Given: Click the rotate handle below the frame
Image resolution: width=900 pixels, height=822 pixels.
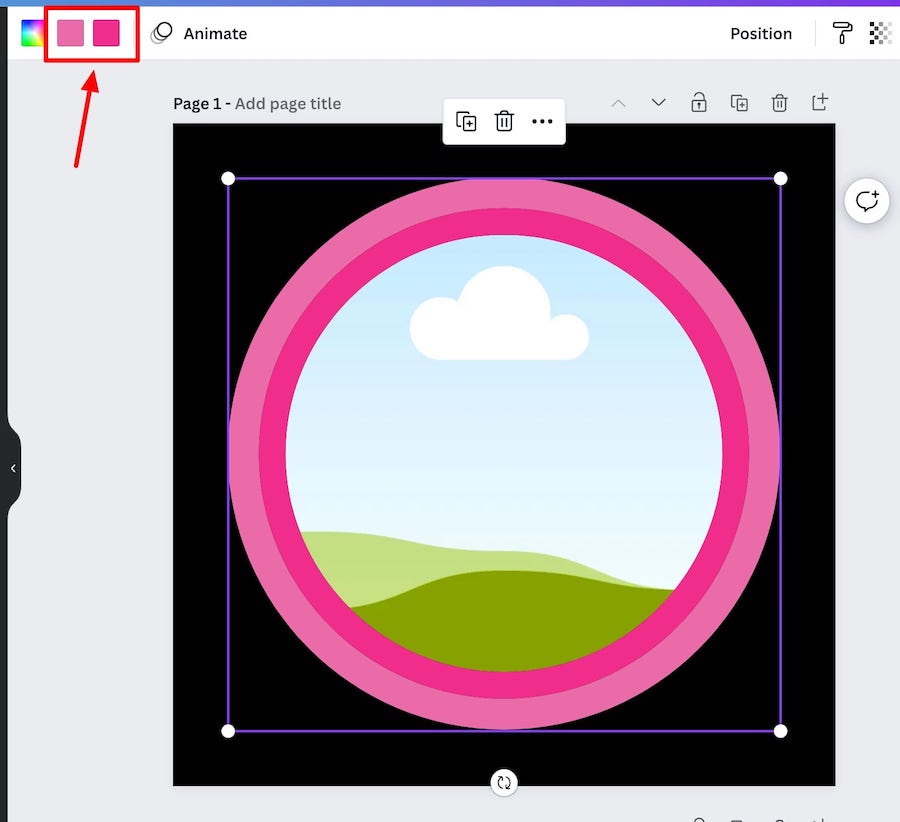Looking at the screenshot, I should [504, 782].
